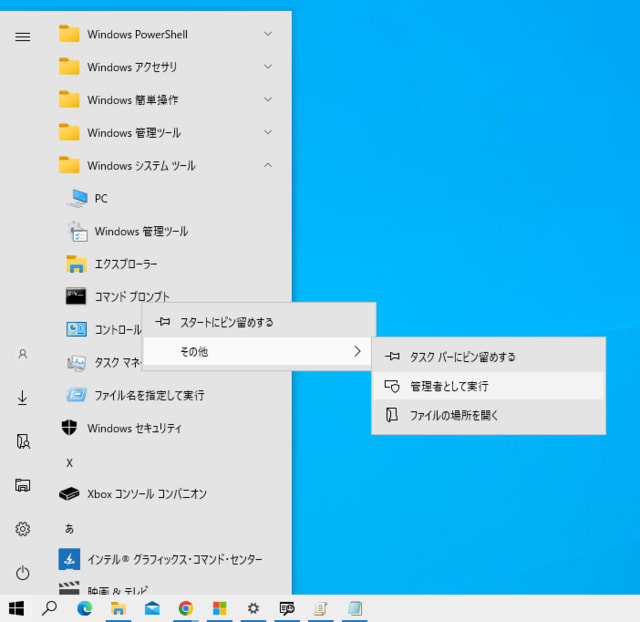Click the Windows Start button
This screenshot has width=640, height=622.
click(16, 607)
